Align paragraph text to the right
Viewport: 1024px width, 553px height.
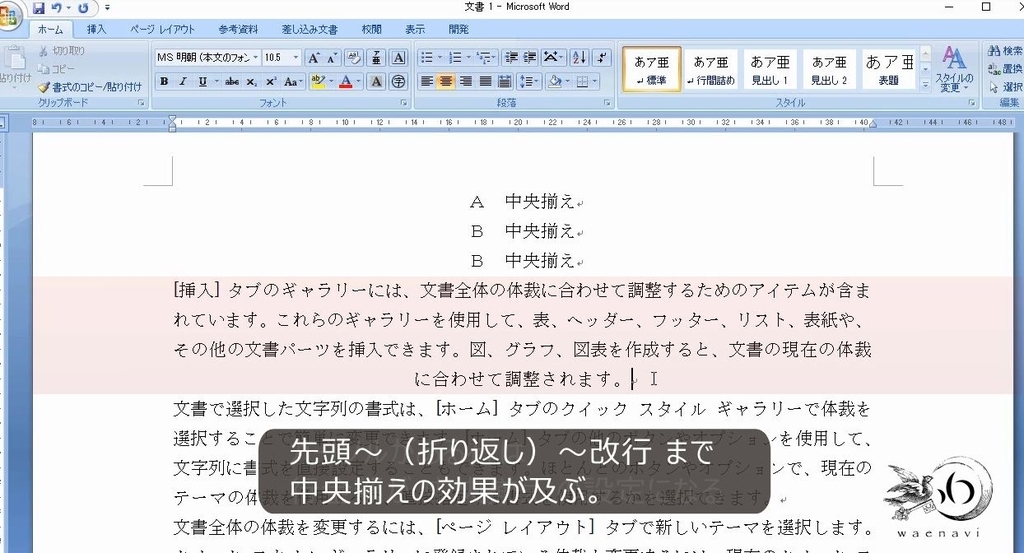click(x=466, y=82)
